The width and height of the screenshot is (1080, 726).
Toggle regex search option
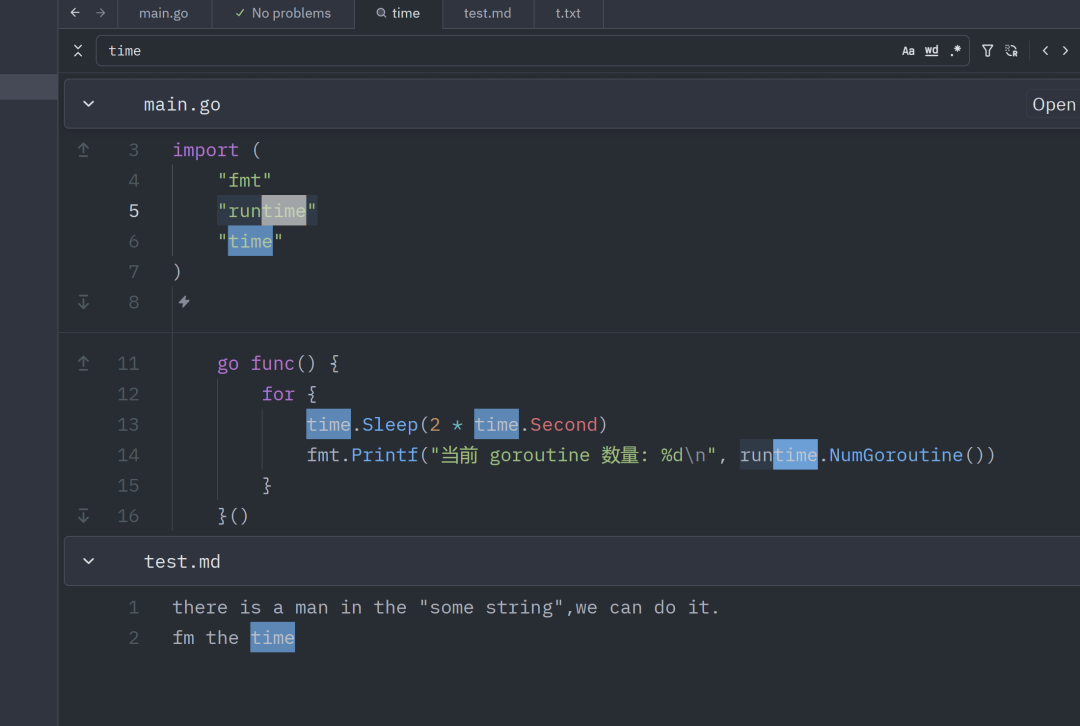coord(955,51)
